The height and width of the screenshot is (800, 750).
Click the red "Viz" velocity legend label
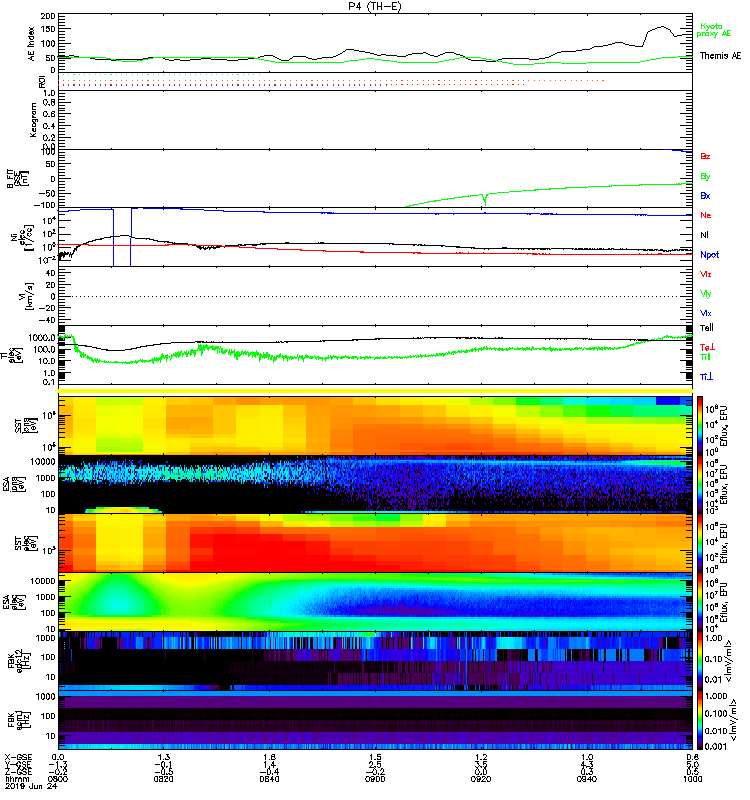tap(705, 274)
